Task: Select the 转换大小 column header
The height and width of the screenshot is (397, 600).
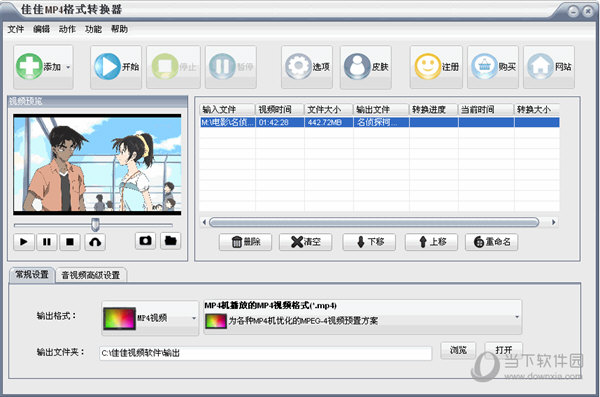Action: 537,109
